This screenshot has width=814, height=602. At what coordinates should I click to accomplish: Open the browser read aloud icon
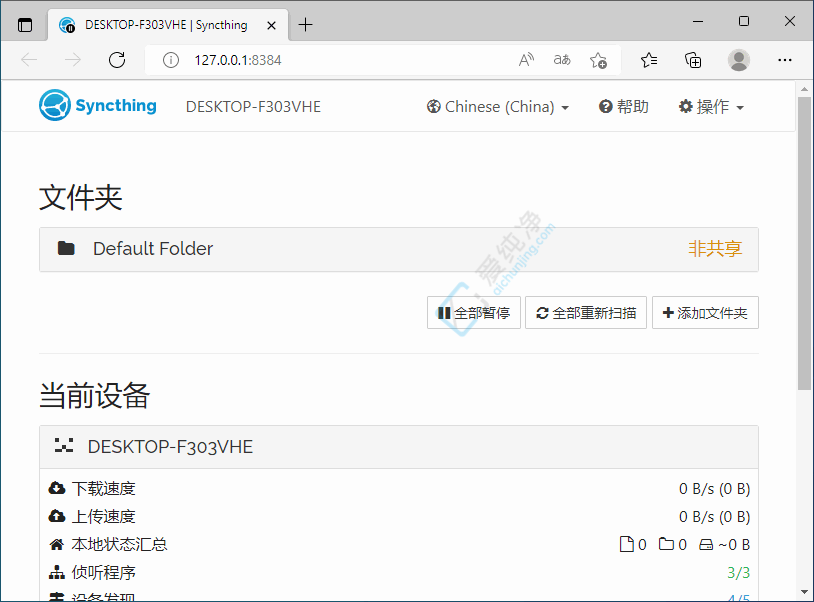(x=526, y=60)
